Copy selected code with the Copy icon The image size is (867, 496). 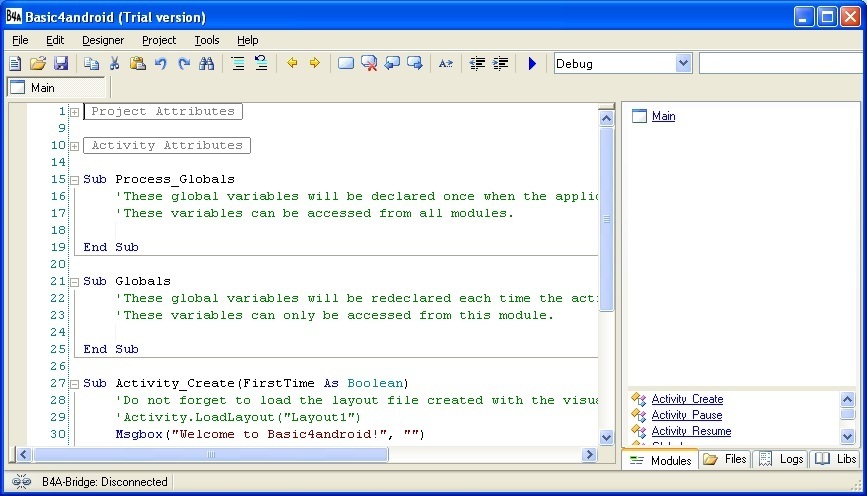[91, 64]
